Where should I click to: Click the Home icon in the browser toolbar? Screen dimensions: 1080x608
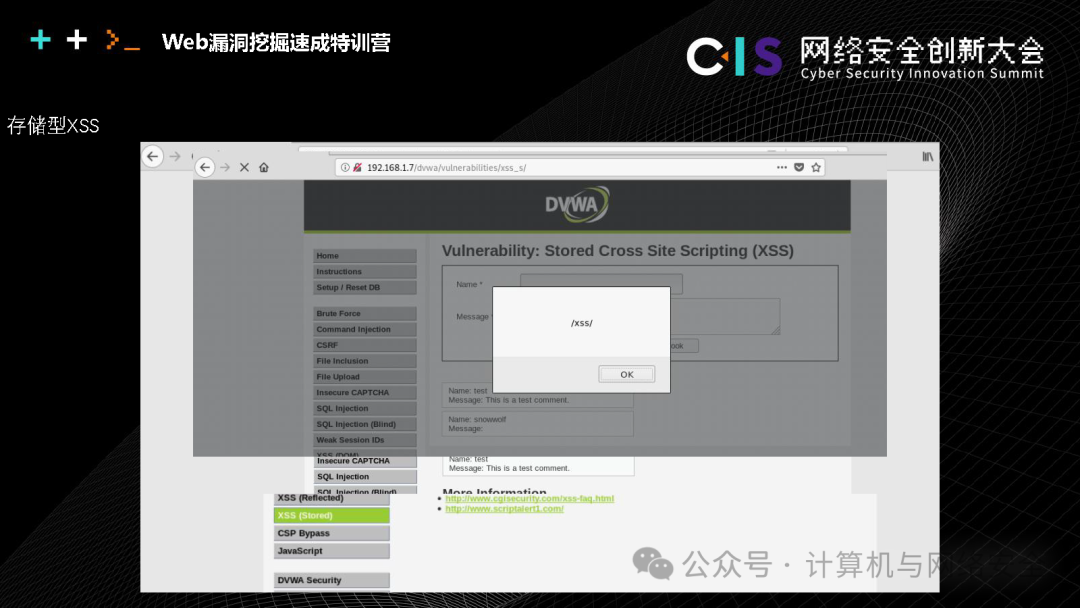pos(264,167)
